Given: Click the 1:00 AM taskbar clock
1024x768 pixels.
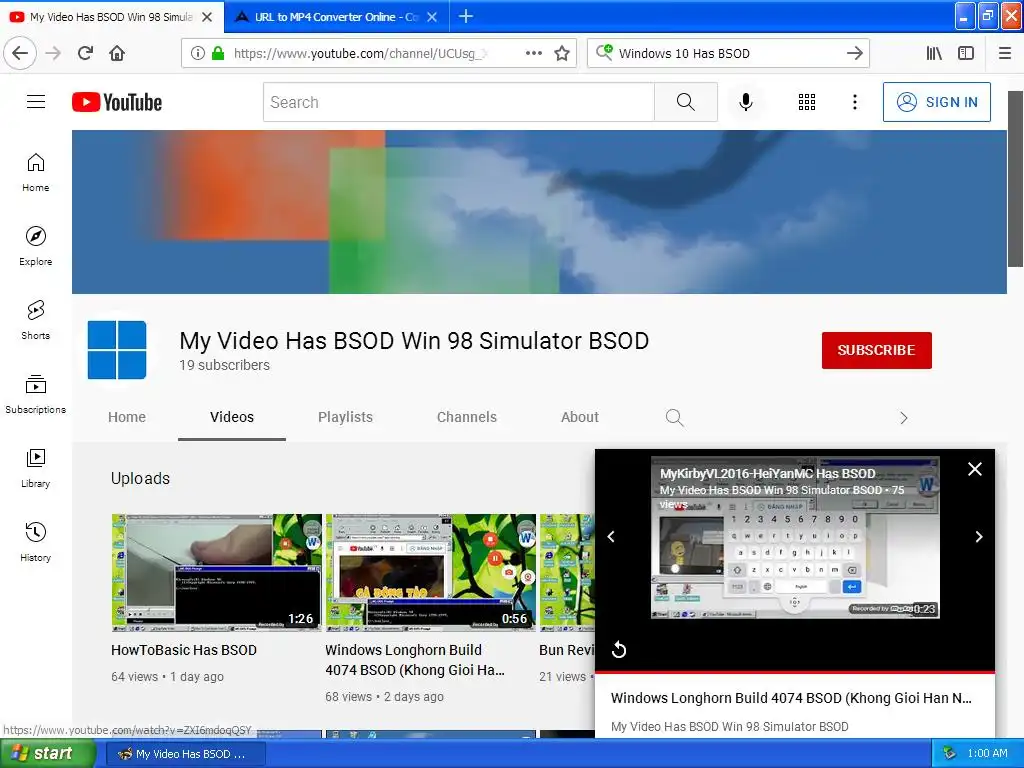Looking at the screenshot, I should tap(987, 754).
